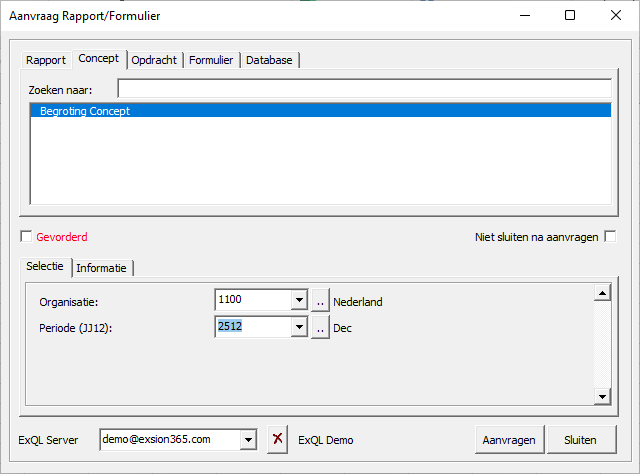
Task: Open the Opdracht tab
Action: click(x=154, y=60)
